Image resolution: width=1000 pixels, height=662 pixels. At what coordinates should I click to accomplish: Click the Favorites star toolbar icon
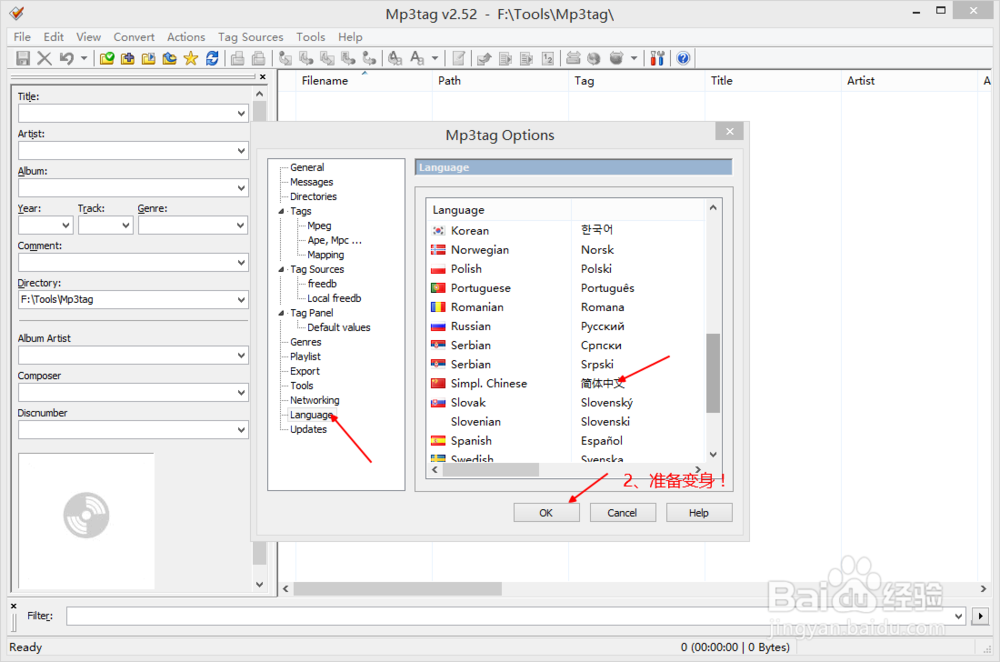click(x=190, y=58)
